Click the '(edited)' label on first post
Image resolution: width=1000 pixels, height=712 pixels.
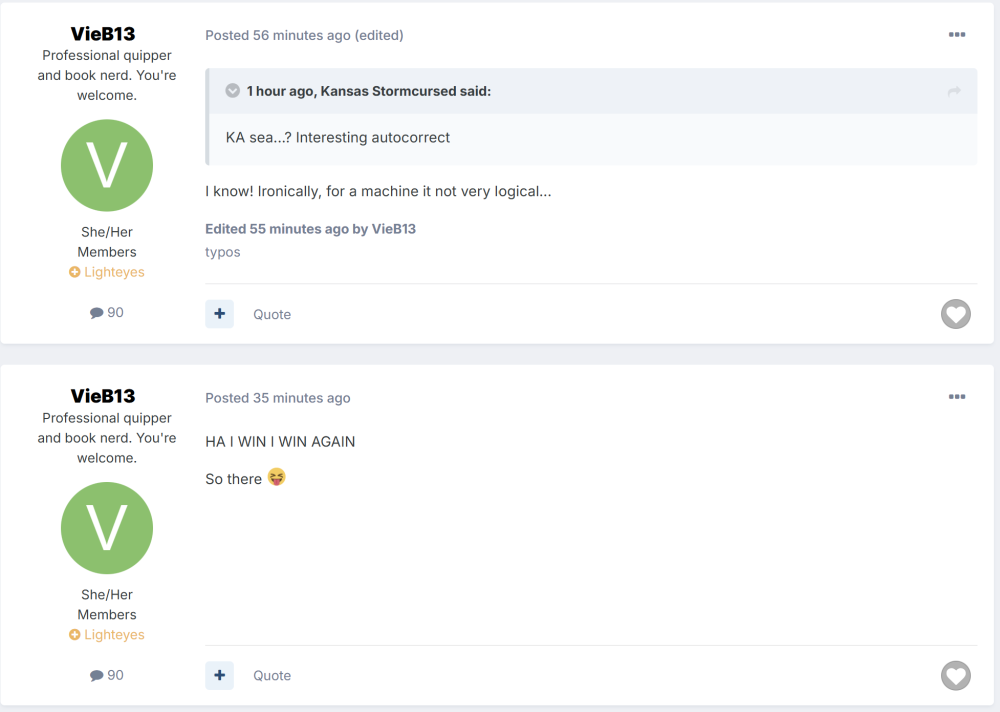pyautogui.click(x=379, y=35)
